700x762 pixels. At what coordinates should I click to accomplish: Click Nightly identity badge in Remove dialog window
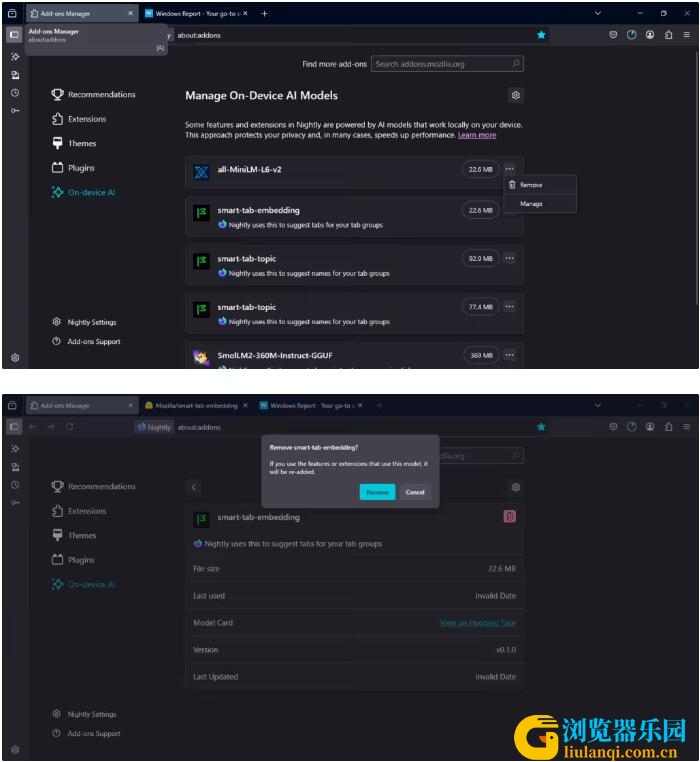(155, 427)
